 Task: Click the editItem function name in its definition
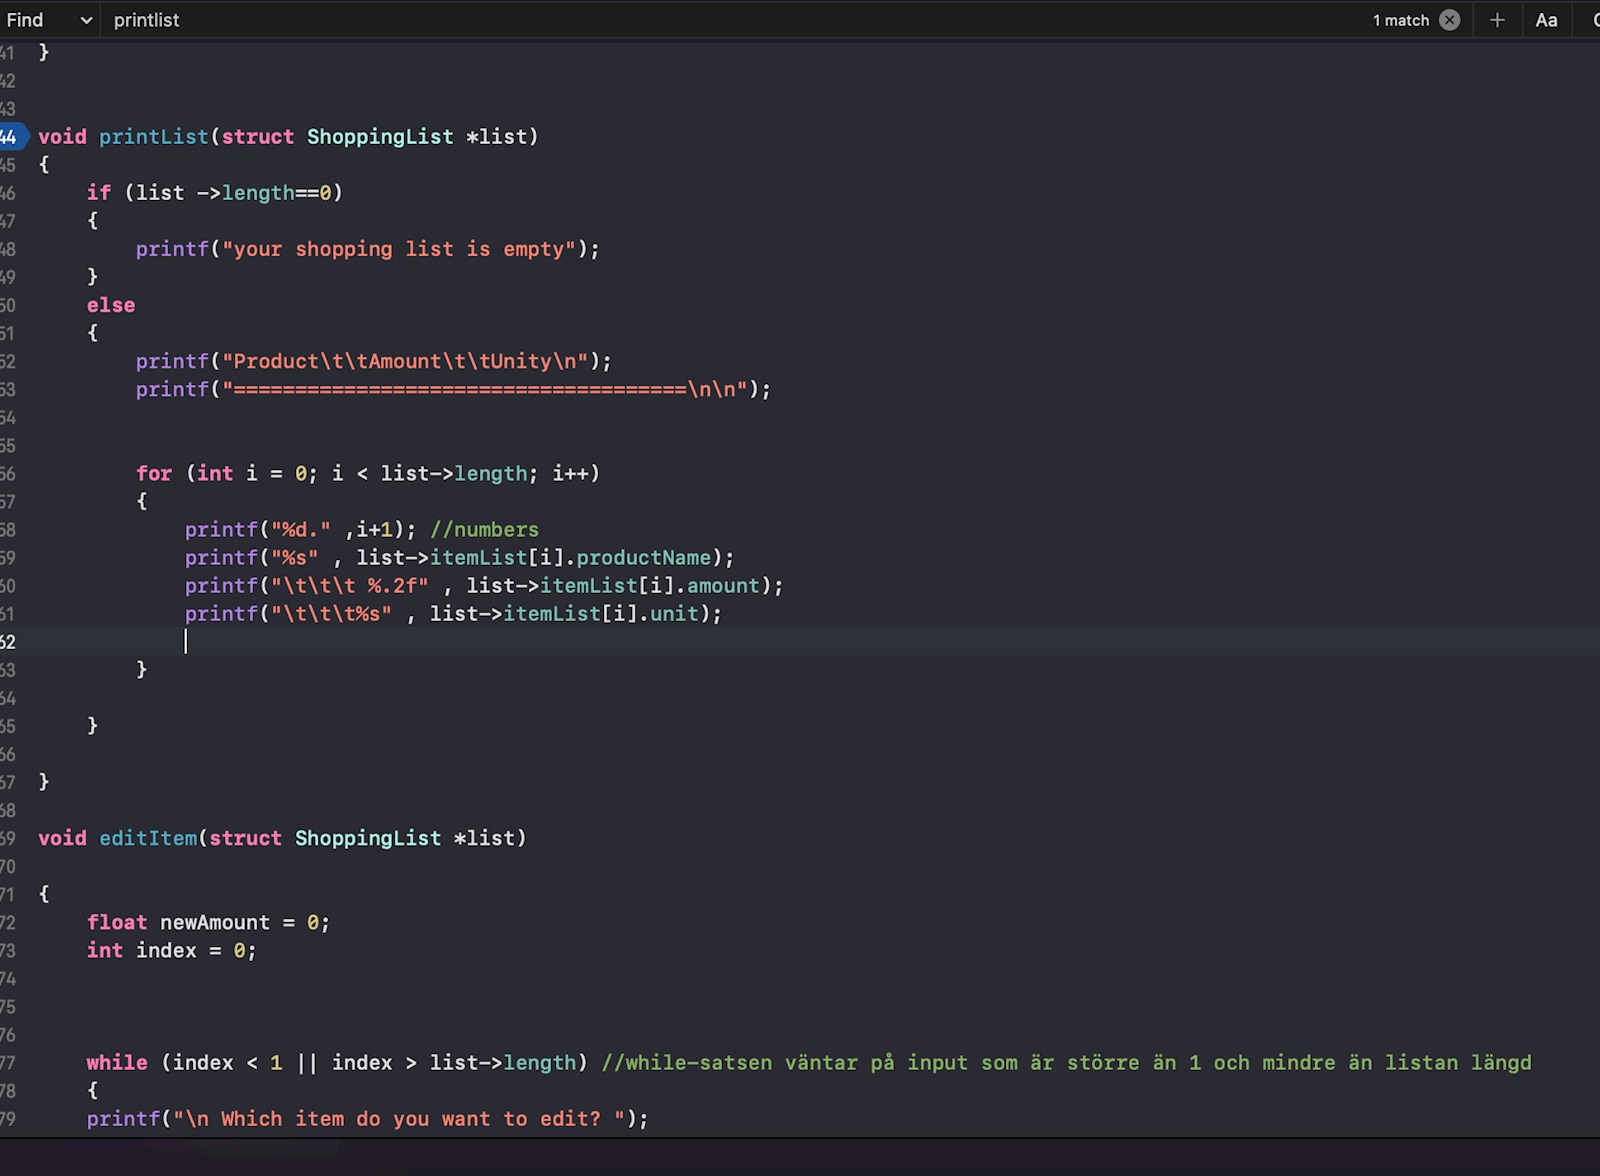coord(148,839)
